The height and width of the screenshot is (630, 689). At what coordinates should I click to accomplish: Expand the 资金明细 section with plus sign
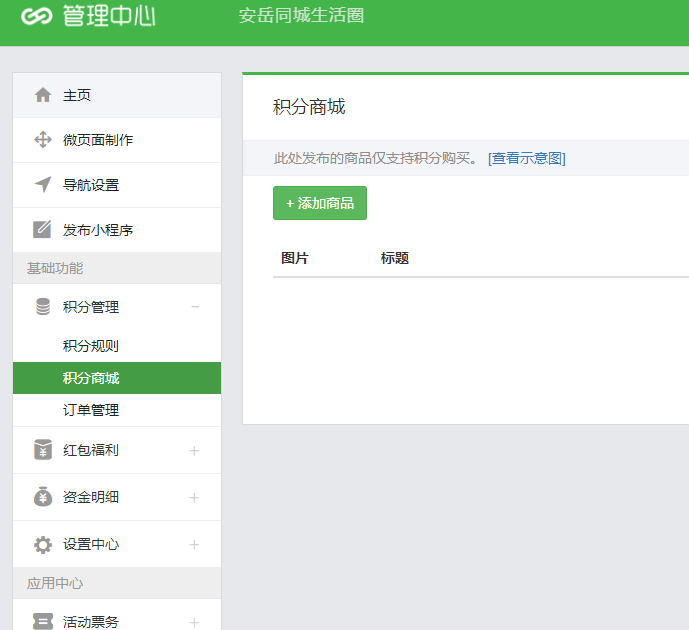(x=195, y=498)
